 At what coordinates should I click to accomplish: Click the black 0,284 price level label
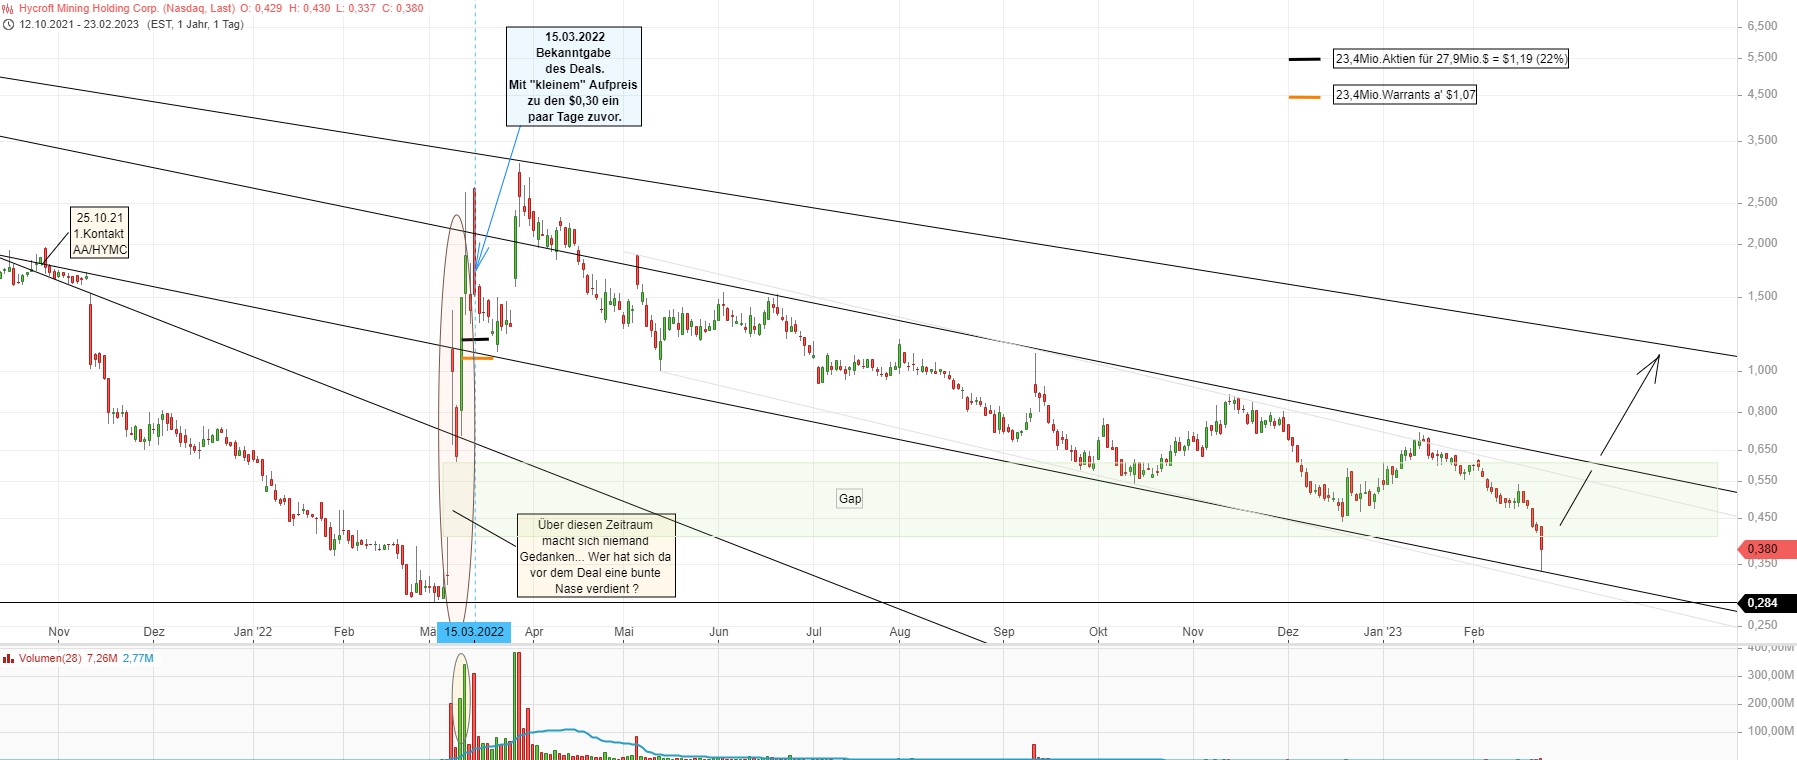tap(1767, 603)
